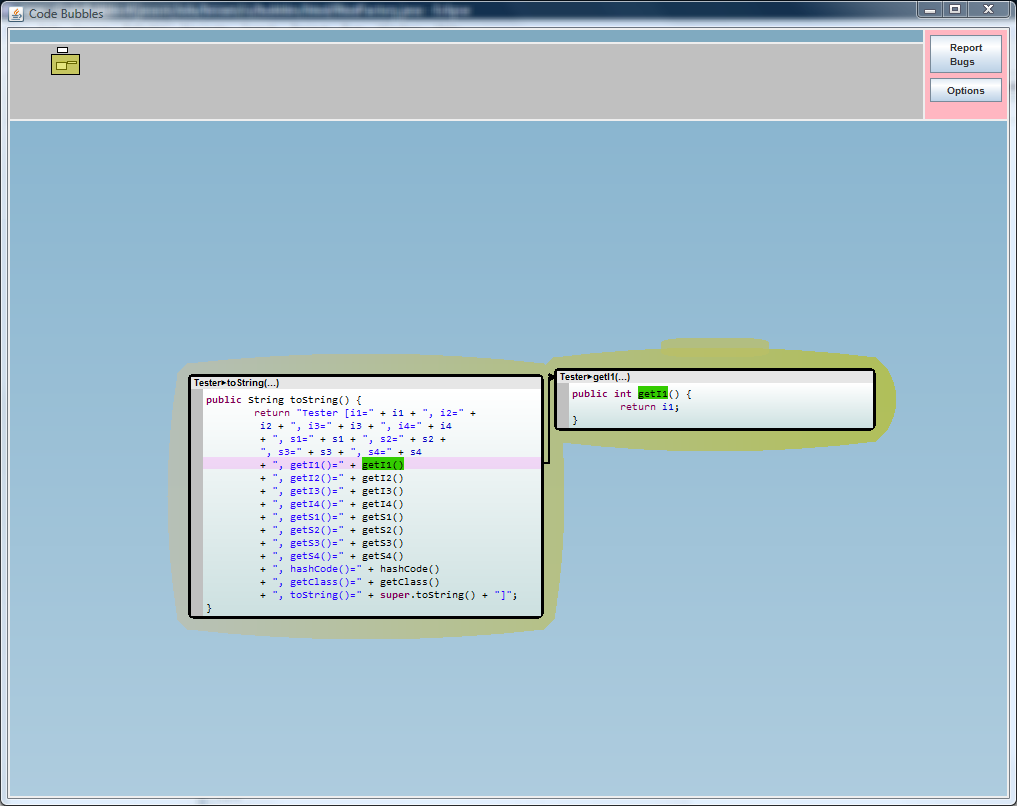1017x806 pixels.
Task: Click the small tab atop the getI1 bubble group
Action: pyautogui.click(x=715, y=347)
